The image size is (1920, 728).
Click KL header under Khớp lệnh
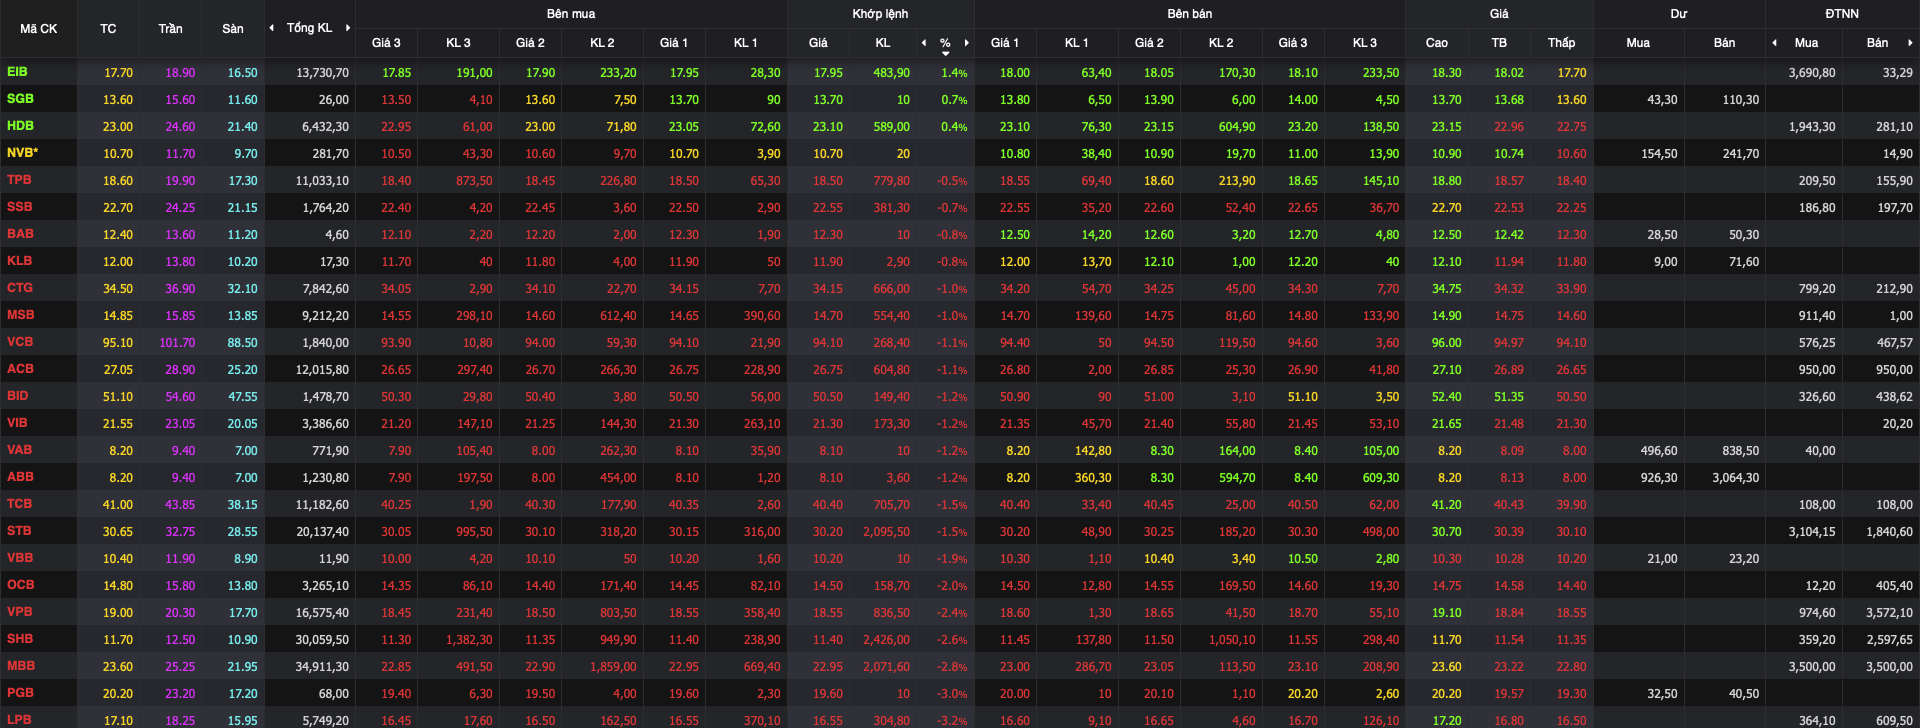tap(883, 43)
